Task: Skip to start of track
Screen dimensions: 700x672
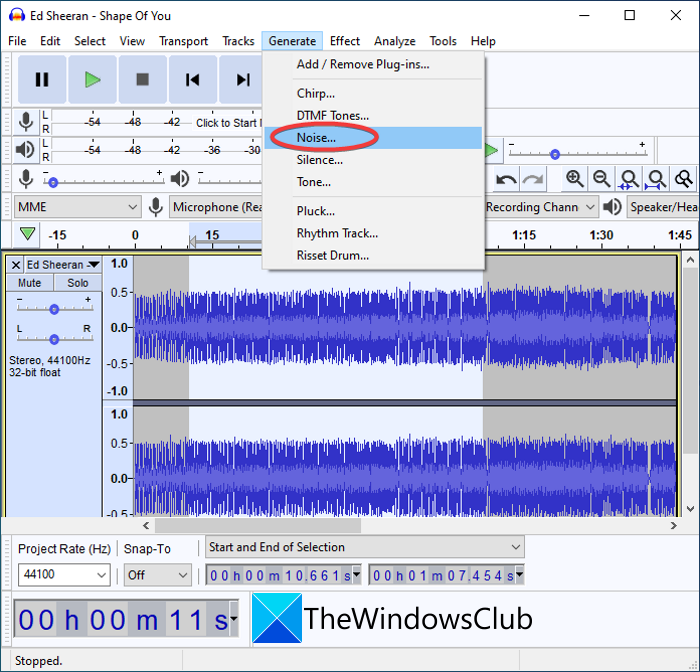Action: pos(192,80)
